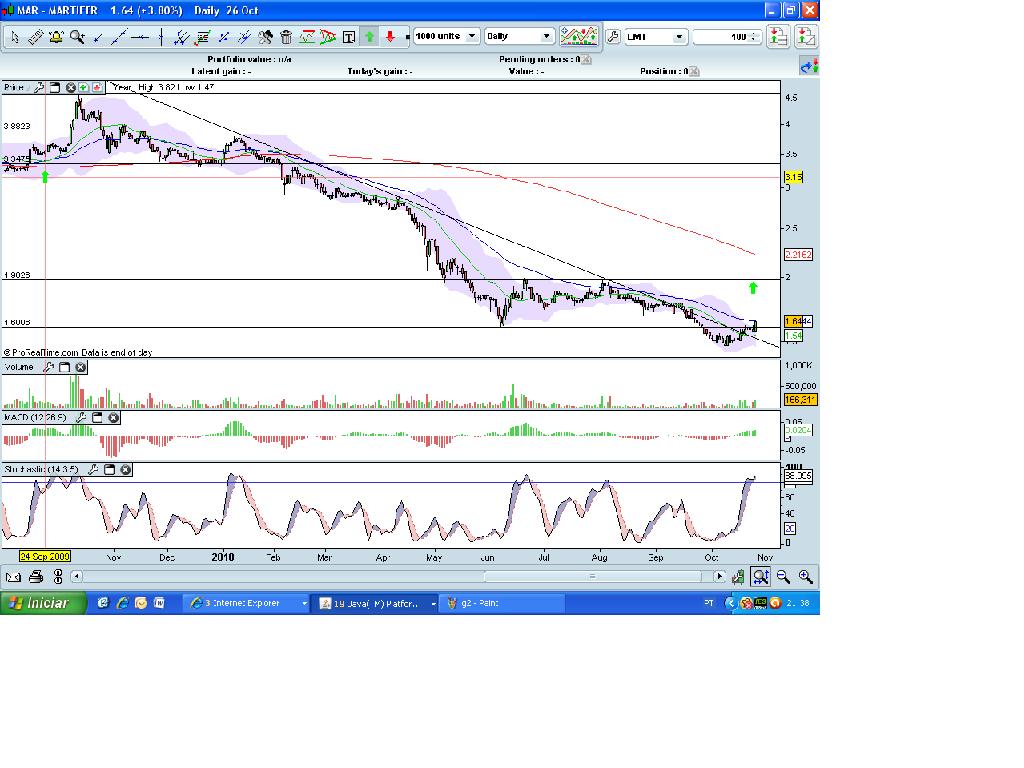The image size is (1024, 768).
Task: Select the vertical line drawing tool
Action: click(x=161, y=37)
